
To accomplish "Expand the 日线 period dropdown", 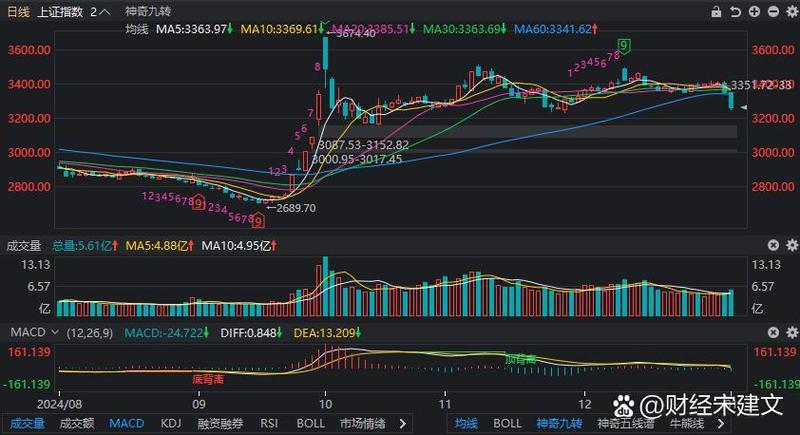I will (19, 12).
